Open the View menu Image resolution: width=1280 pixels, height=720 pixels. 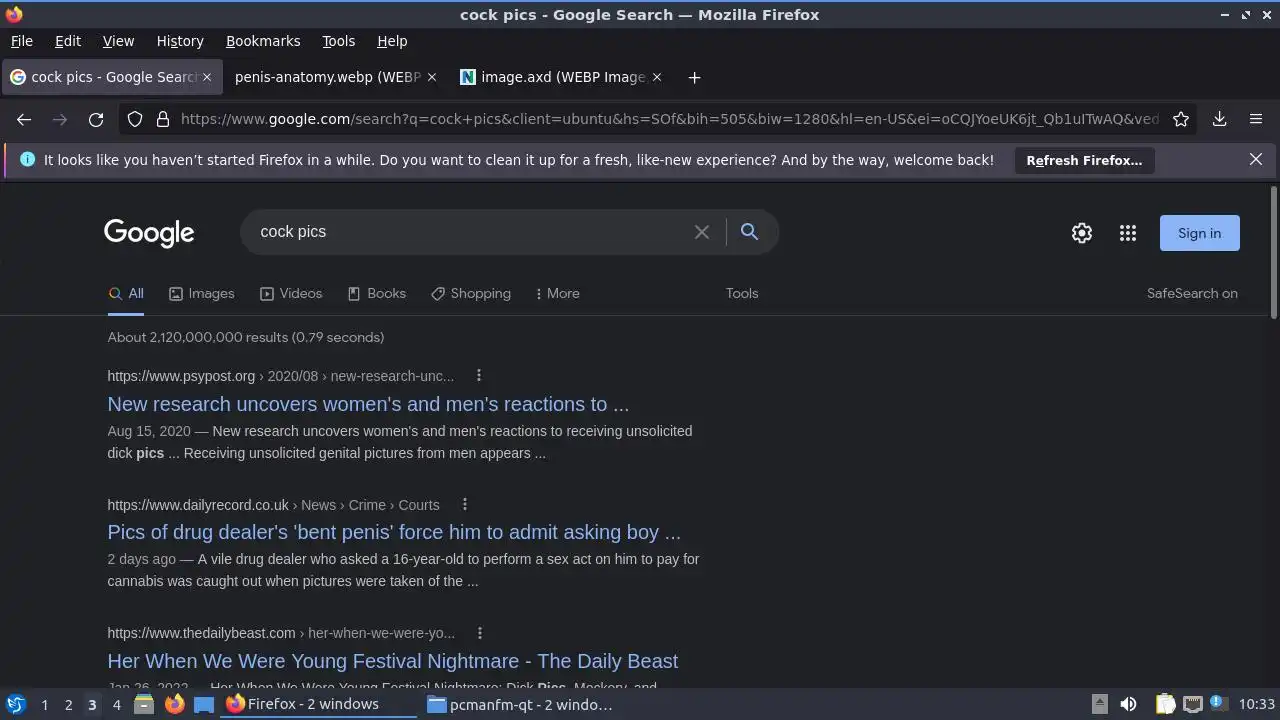click(x=118, y=41)
